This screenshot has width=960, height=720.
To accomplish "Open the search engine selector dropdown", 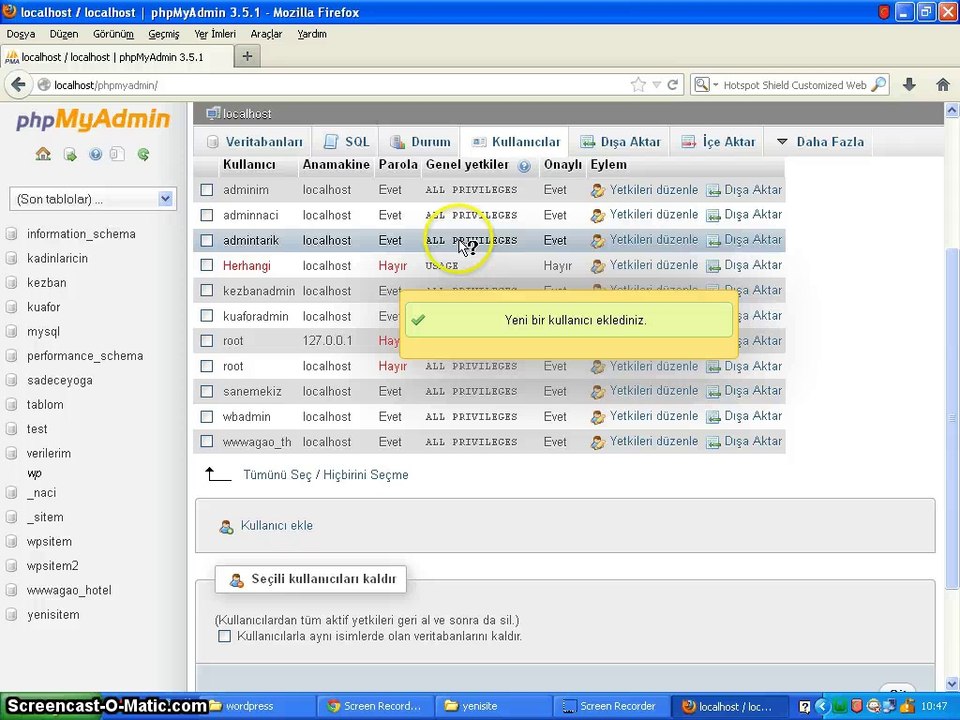I will (x=706, y=84).
